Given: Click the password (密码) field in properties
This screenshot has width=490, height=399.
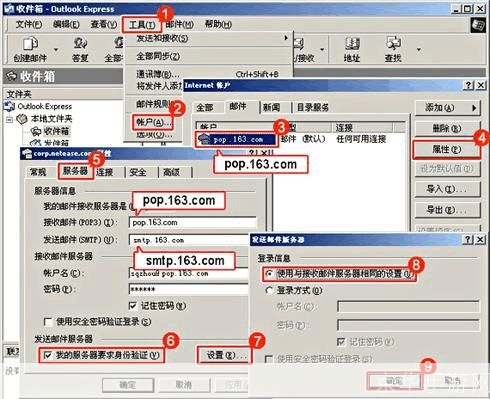Looking at the screenshot, I should pyautogui.click(x=189, y=289).
